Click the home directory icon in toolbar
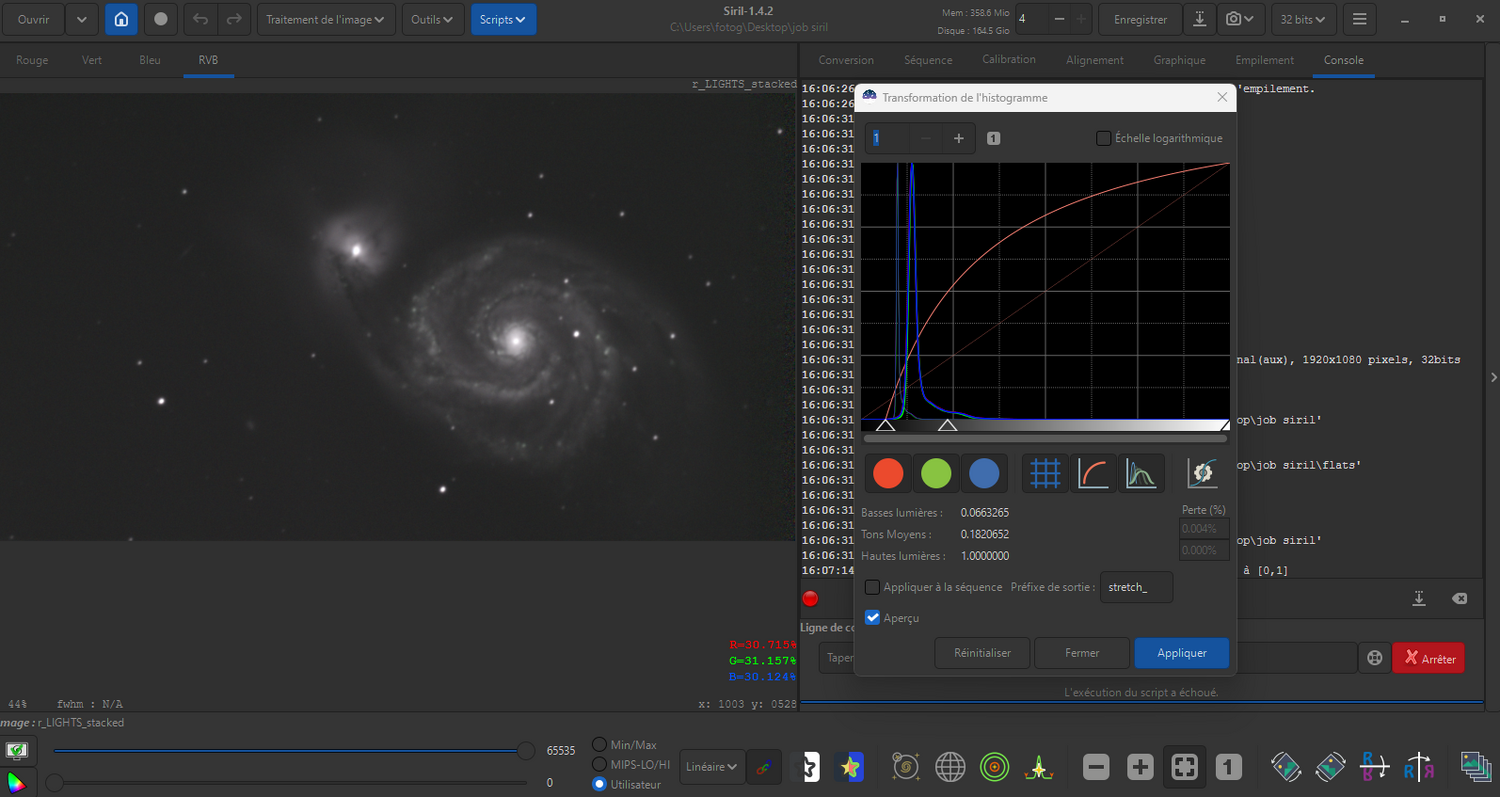Viewport: 1500px width, 797px height. pos(121,19)
